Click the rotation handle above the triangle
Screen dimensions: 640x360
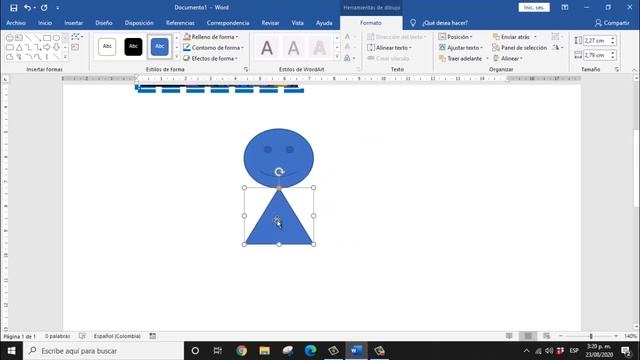point(279,172)
